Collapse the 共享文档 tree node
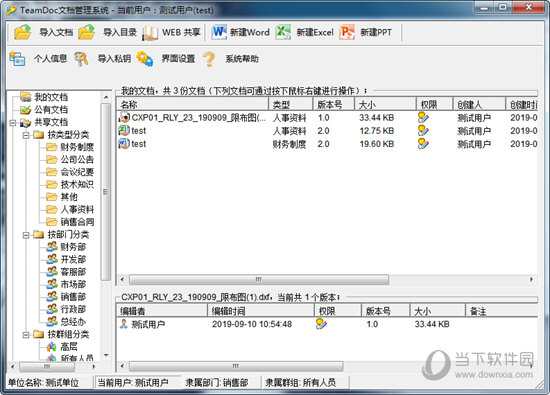This screenshot has width=550, height=395. tap(13, 122)
